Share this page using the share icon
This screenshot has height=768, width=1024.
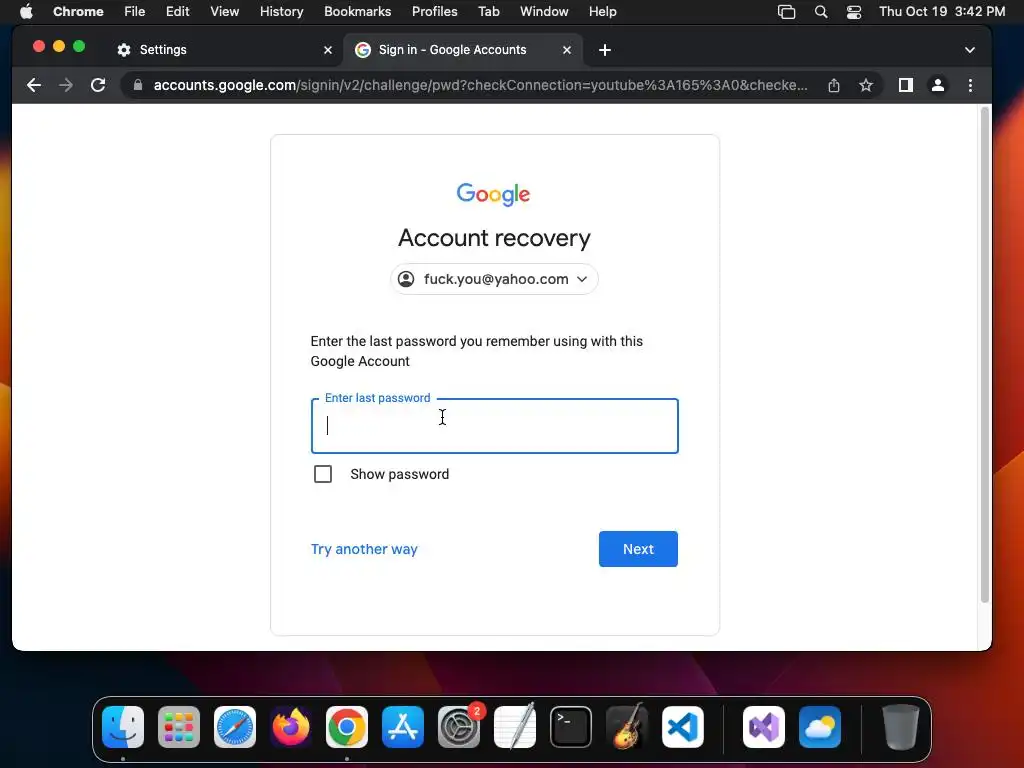834,86
